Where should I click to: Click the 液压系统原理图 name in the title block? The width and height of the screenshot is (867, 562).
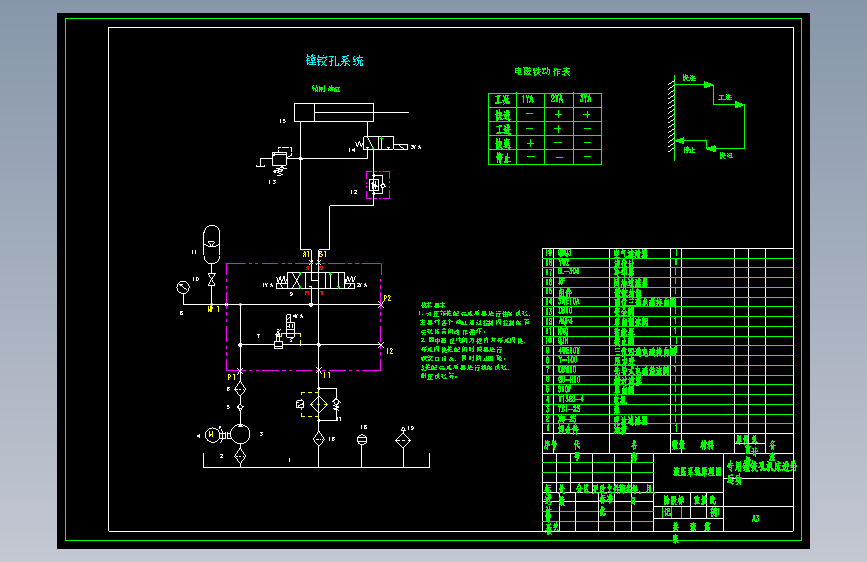697,471
